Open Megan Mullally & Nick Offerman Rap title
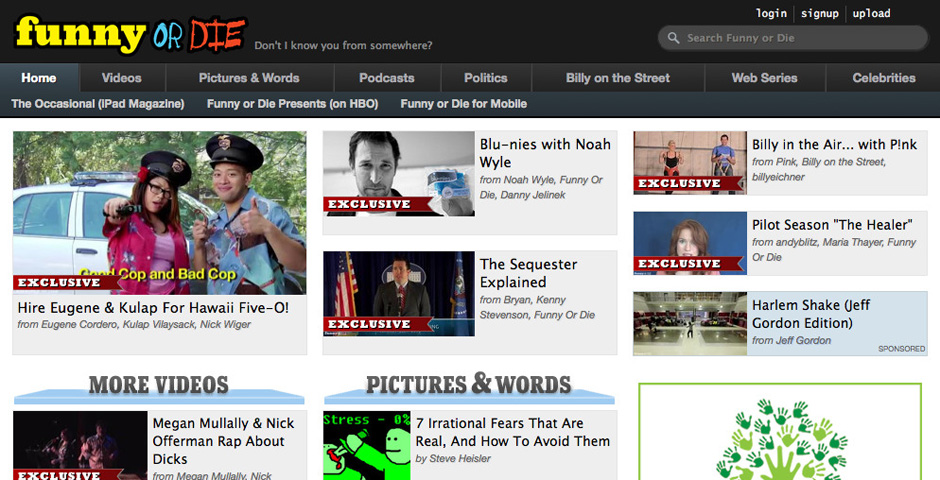This screenshot has height=480, width=940. (223, 440)
